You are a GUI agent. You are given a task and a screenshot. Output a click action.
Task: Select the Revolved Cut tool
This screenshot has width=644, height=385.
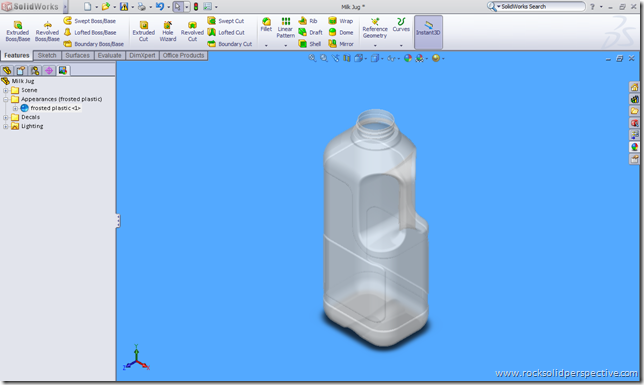tap(192, 31)
